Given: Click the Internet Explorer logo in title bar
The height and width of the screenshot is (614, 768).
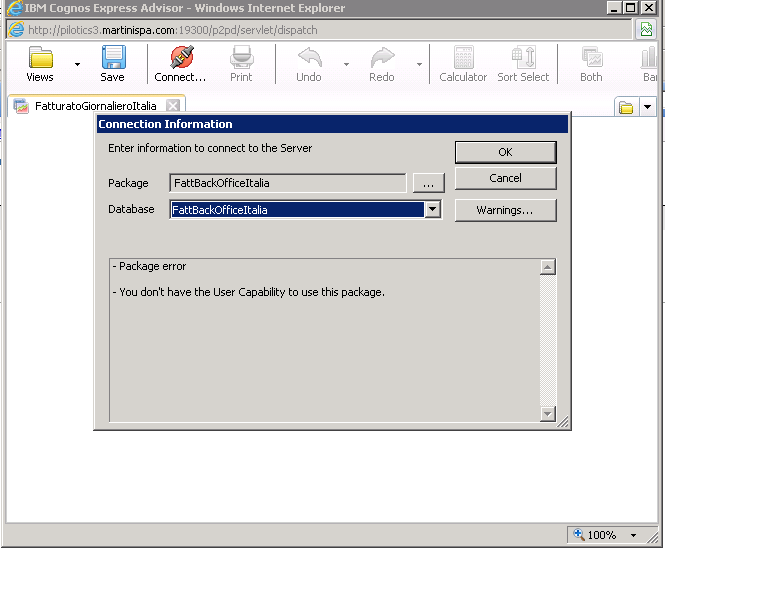Looking at the screenshot, I should (15, 8).
